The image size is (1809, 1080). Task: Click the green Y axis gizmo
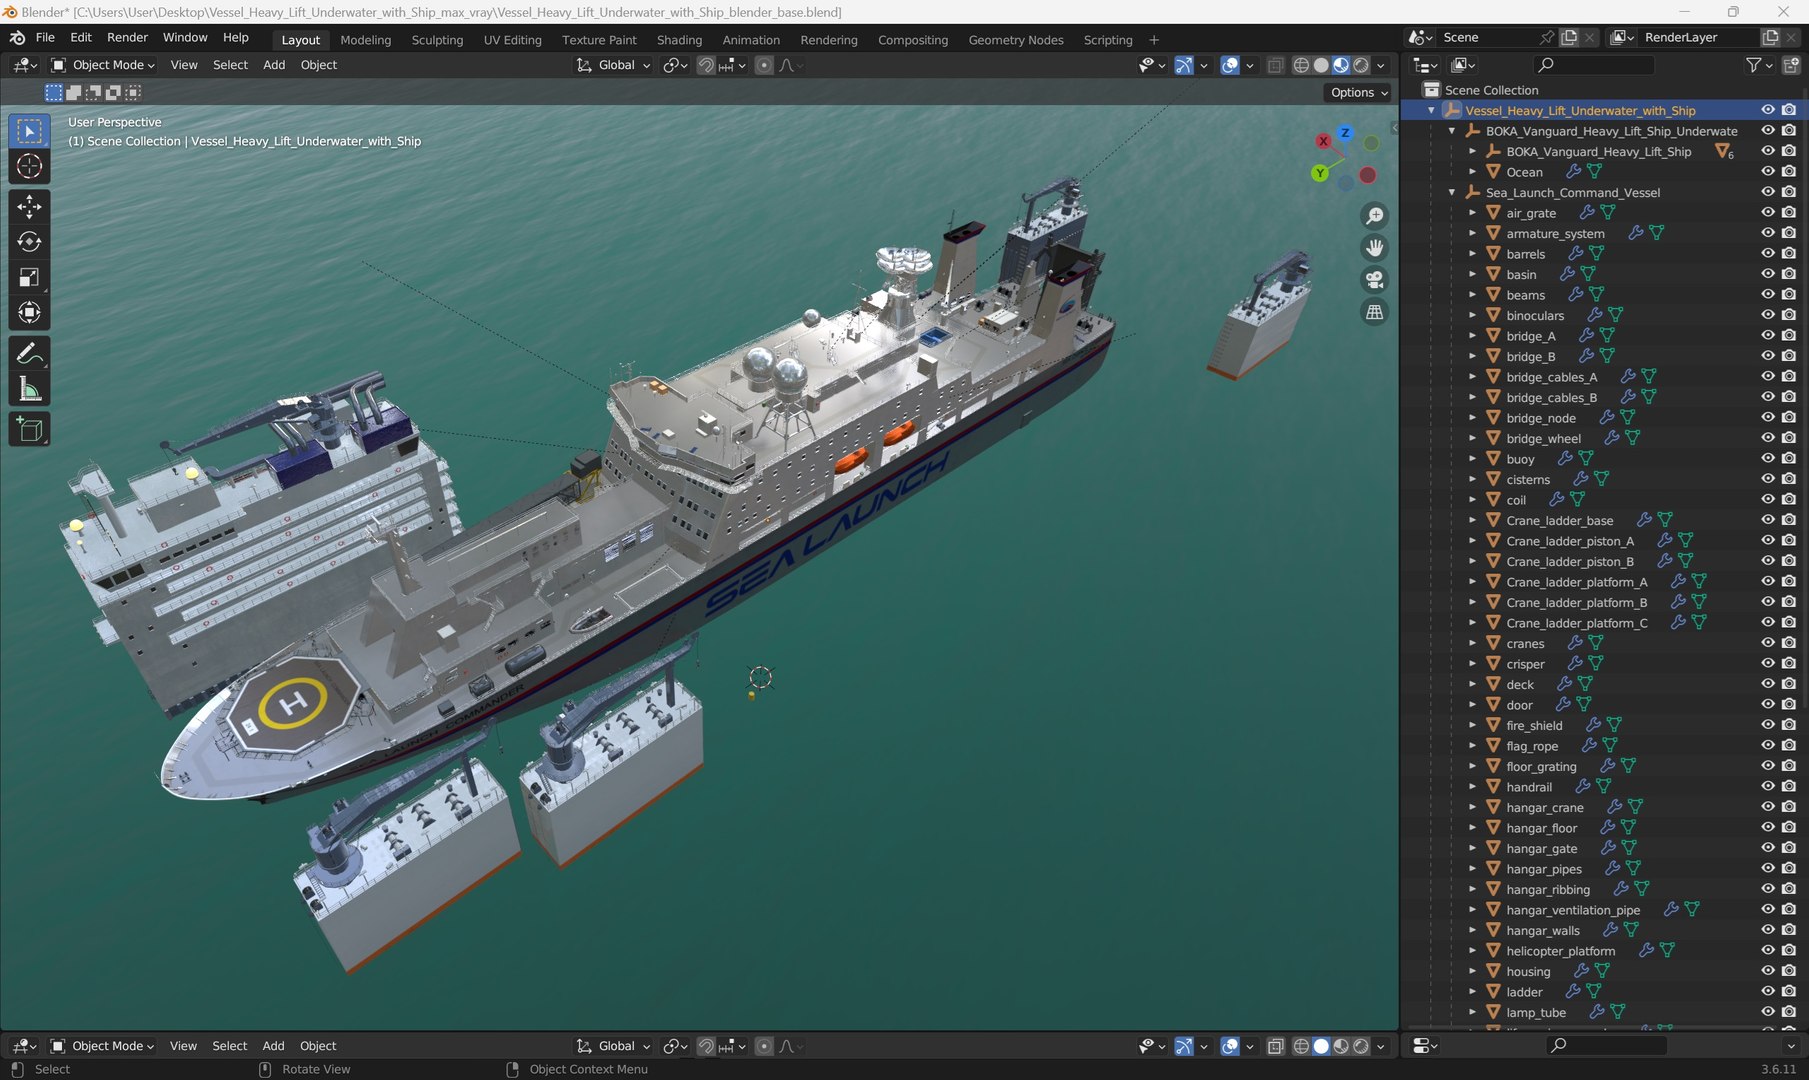tap(1320, 173)
